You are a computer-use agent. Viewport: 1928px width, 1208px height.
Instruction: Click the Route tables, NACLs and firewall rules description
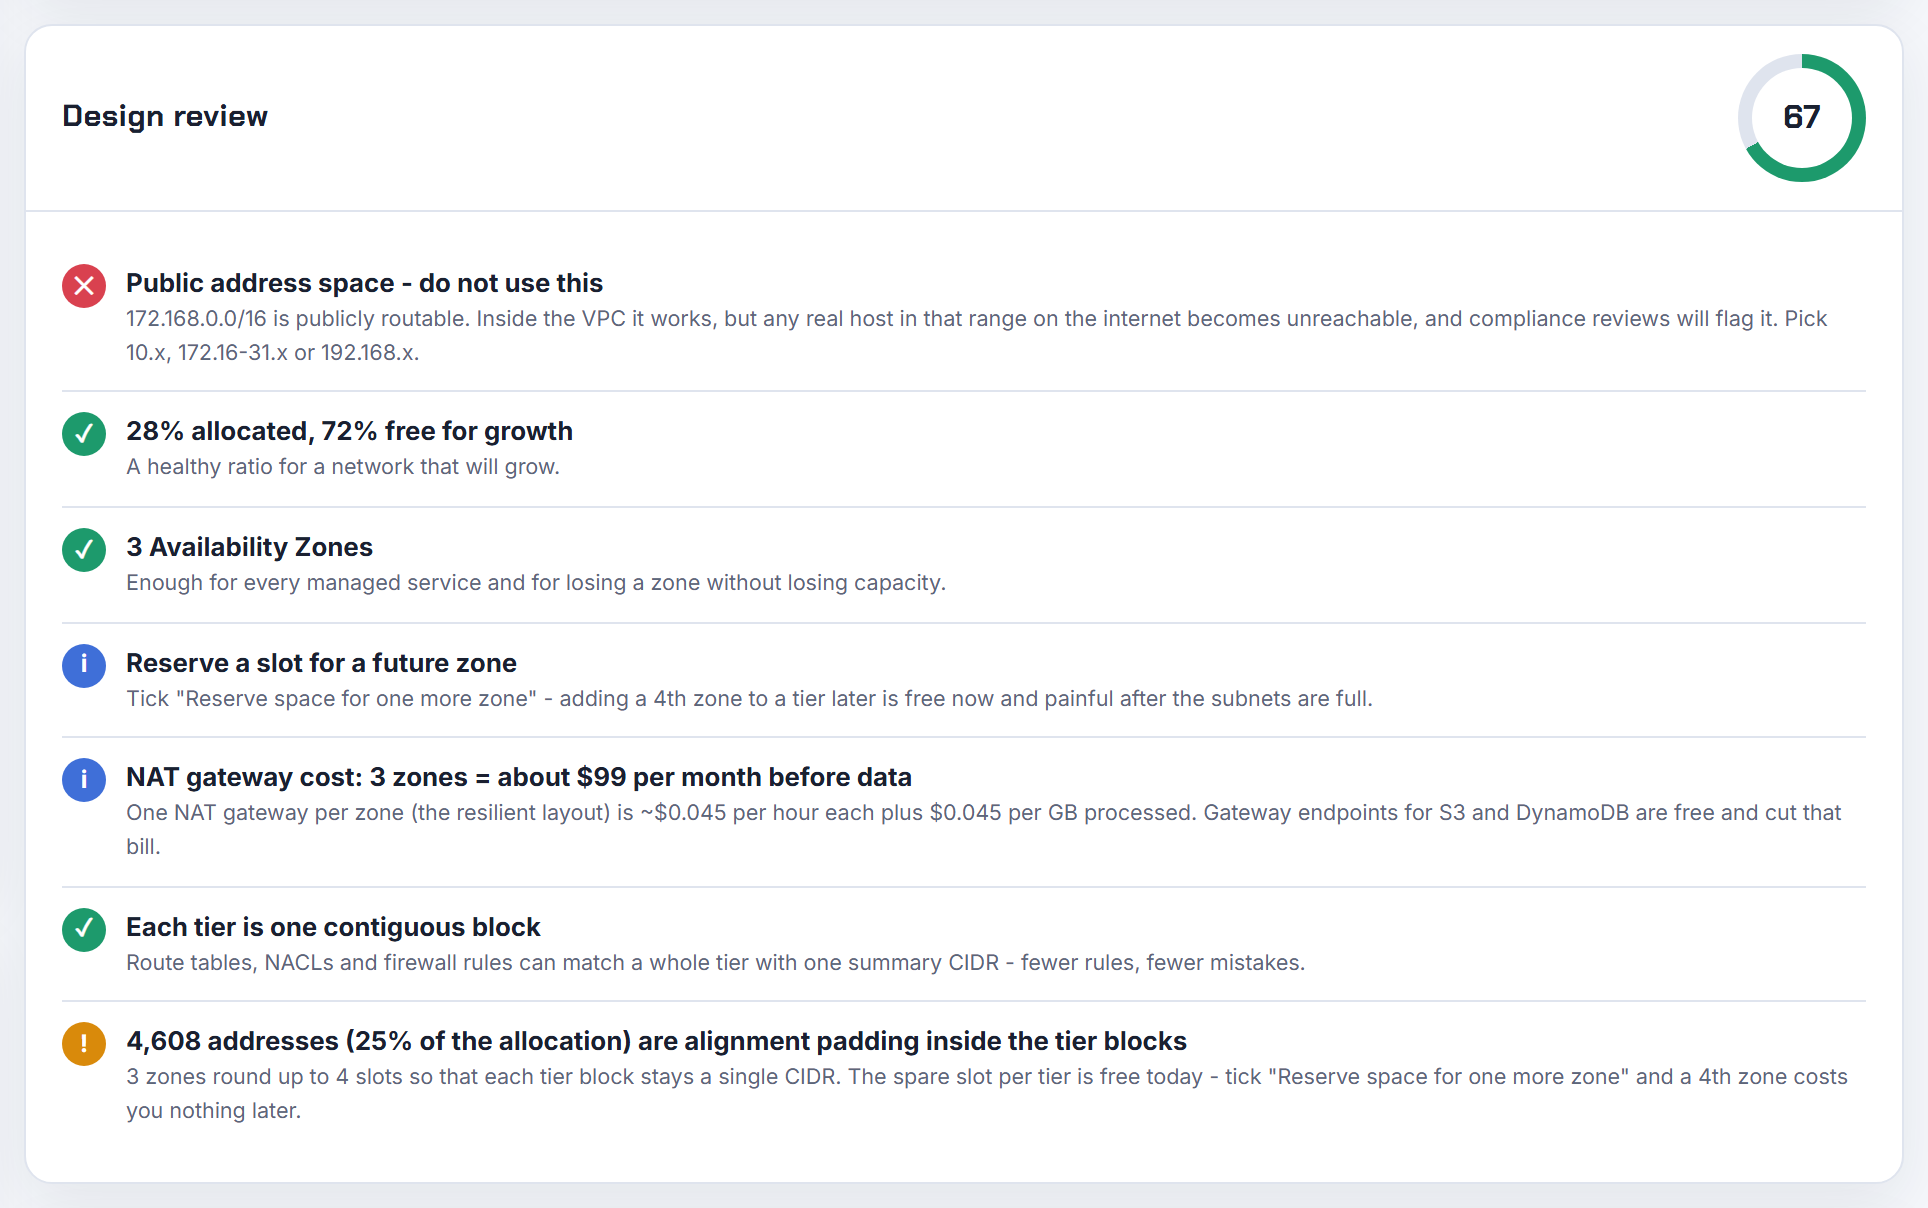pos(716,963)
